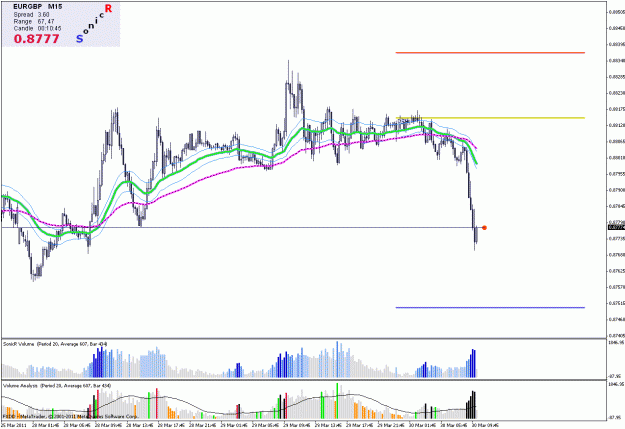Click the Volume Analysis indicator label
Screen dimensions: 625x429
(57, 386)
